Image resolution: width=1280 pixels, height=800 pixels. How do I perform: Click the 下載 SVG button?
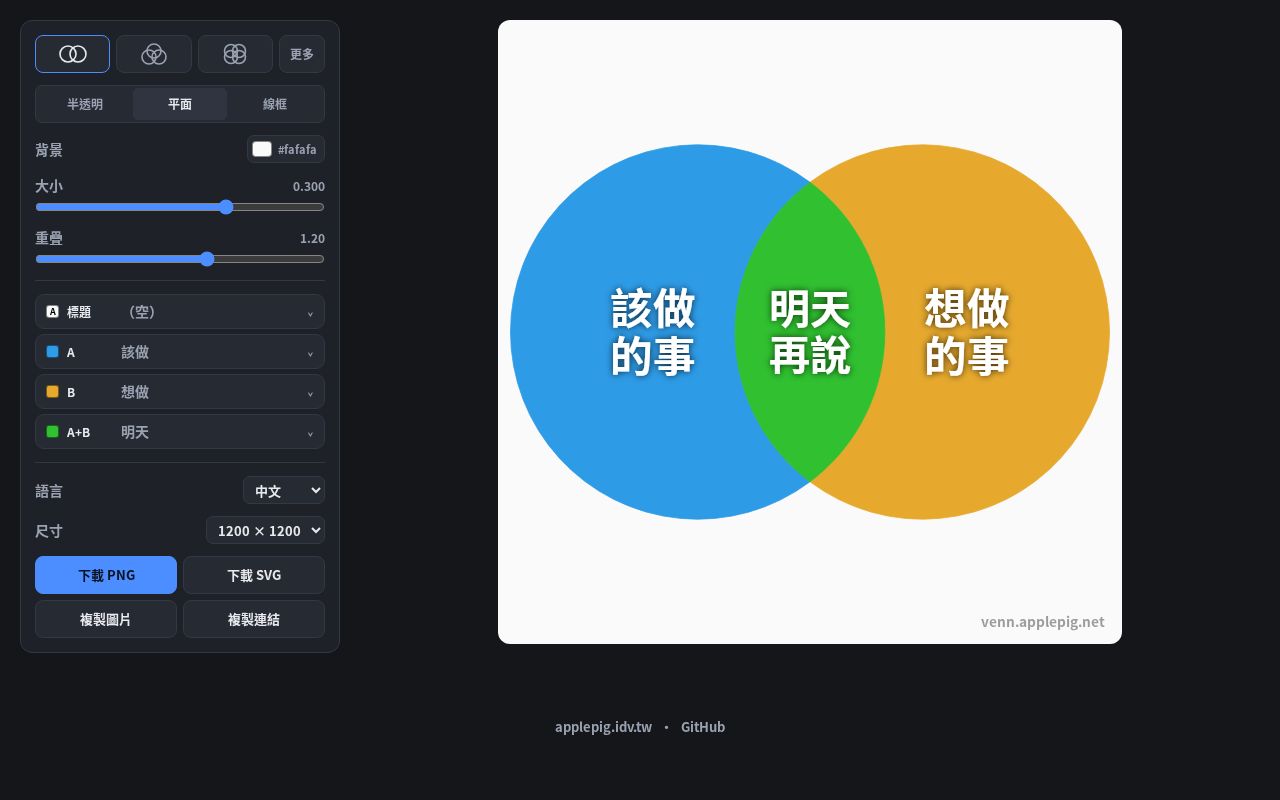[x=254, y=575]
